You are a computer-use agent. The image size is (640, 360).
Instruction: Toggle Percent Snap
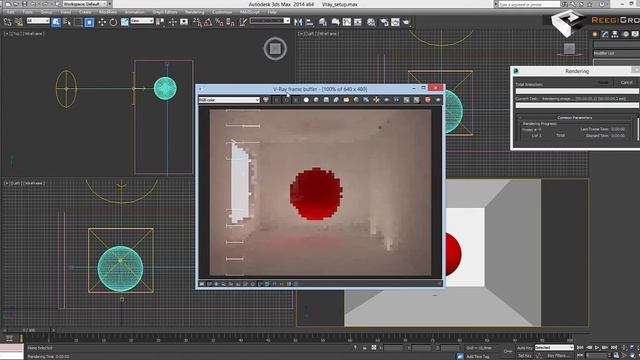pyautogui.click(x=220, y=22)
